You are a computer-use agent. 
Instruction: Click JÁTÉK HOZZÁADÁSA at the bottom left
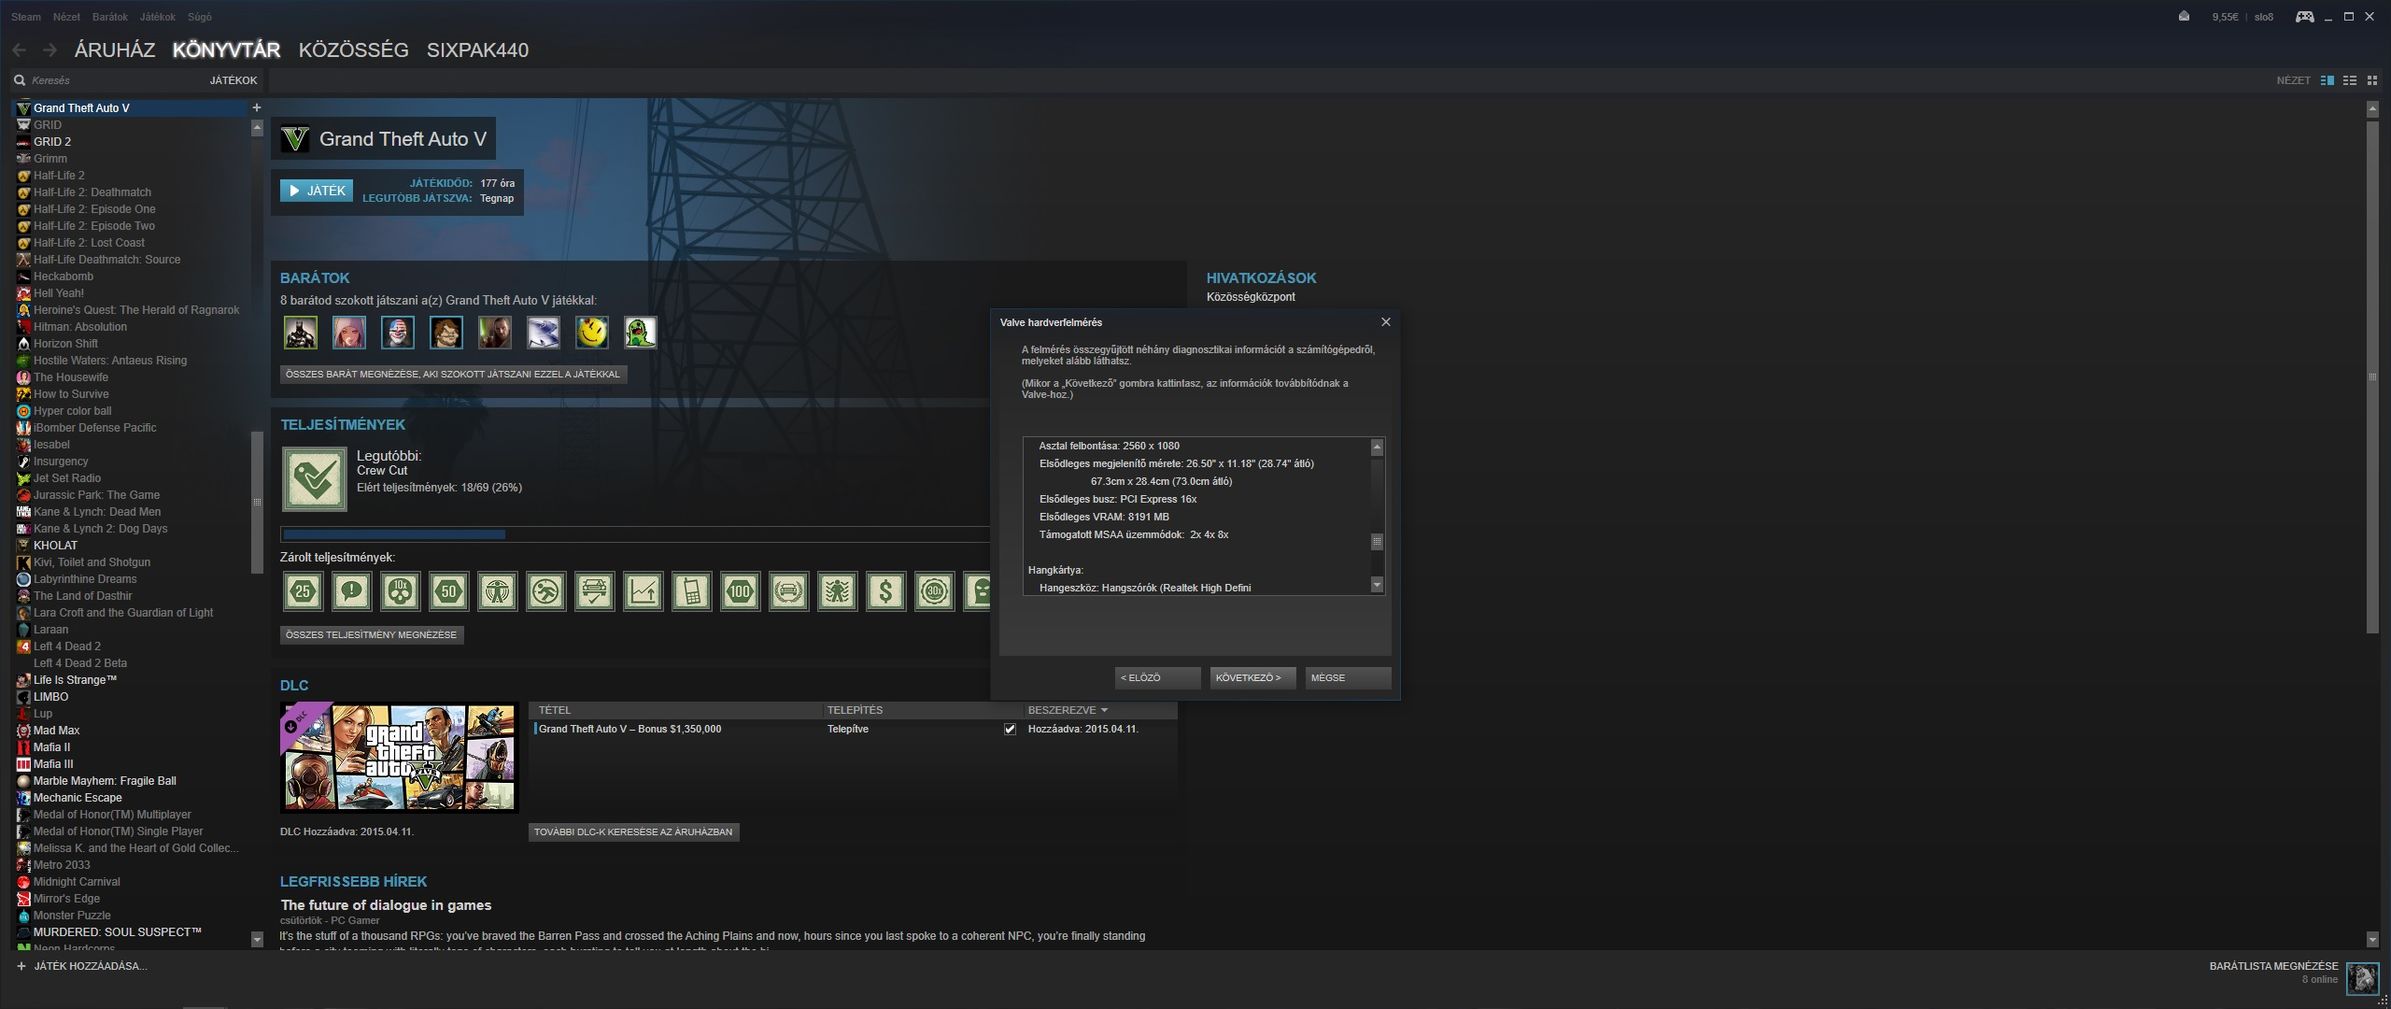(82, 966)
